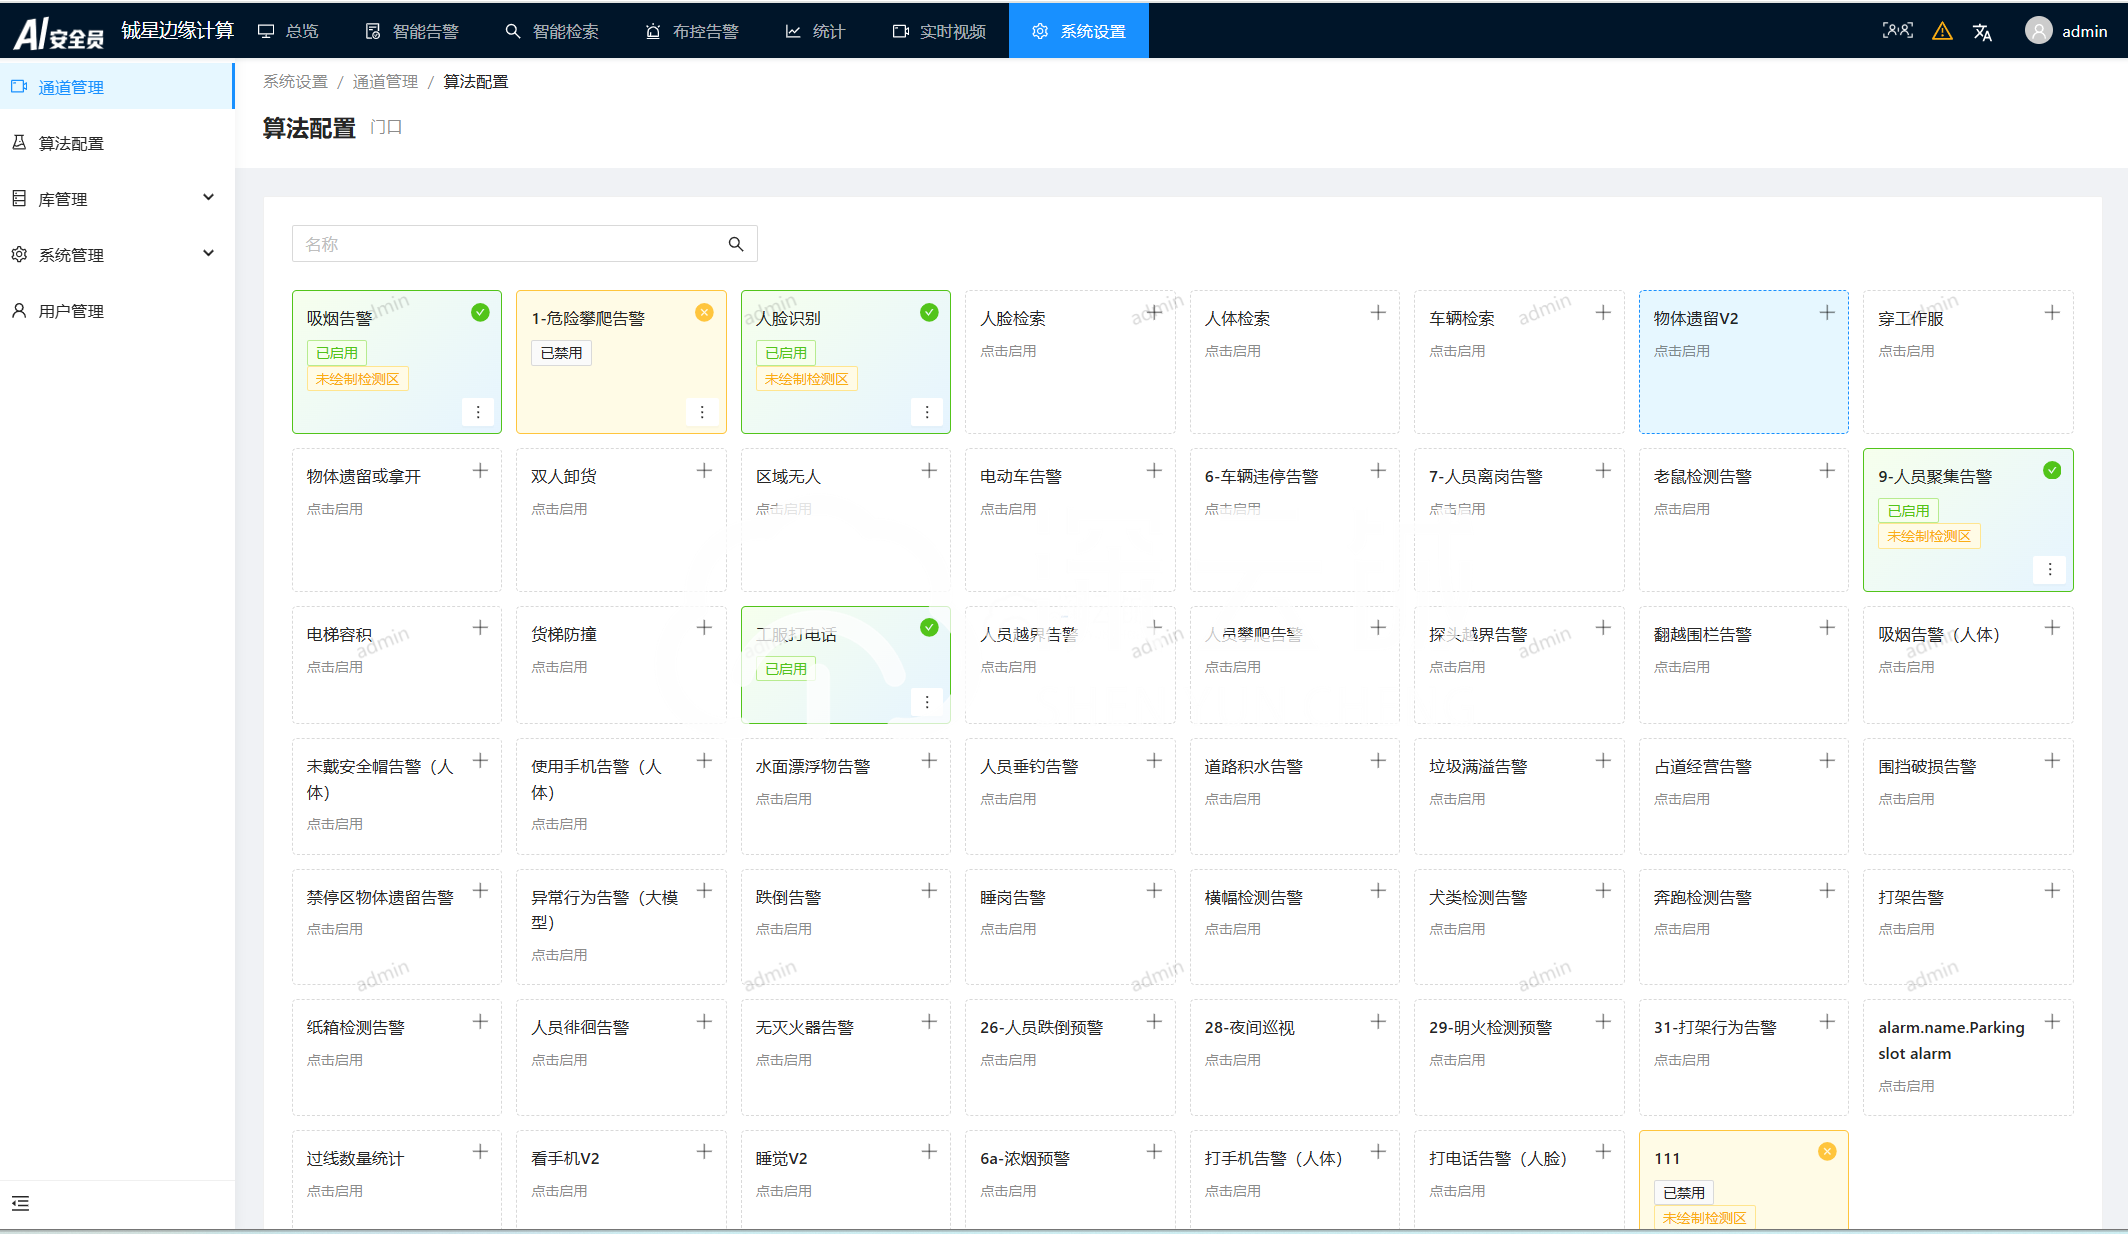Expand the 库管理 sidebar menu

click(117, 198)
